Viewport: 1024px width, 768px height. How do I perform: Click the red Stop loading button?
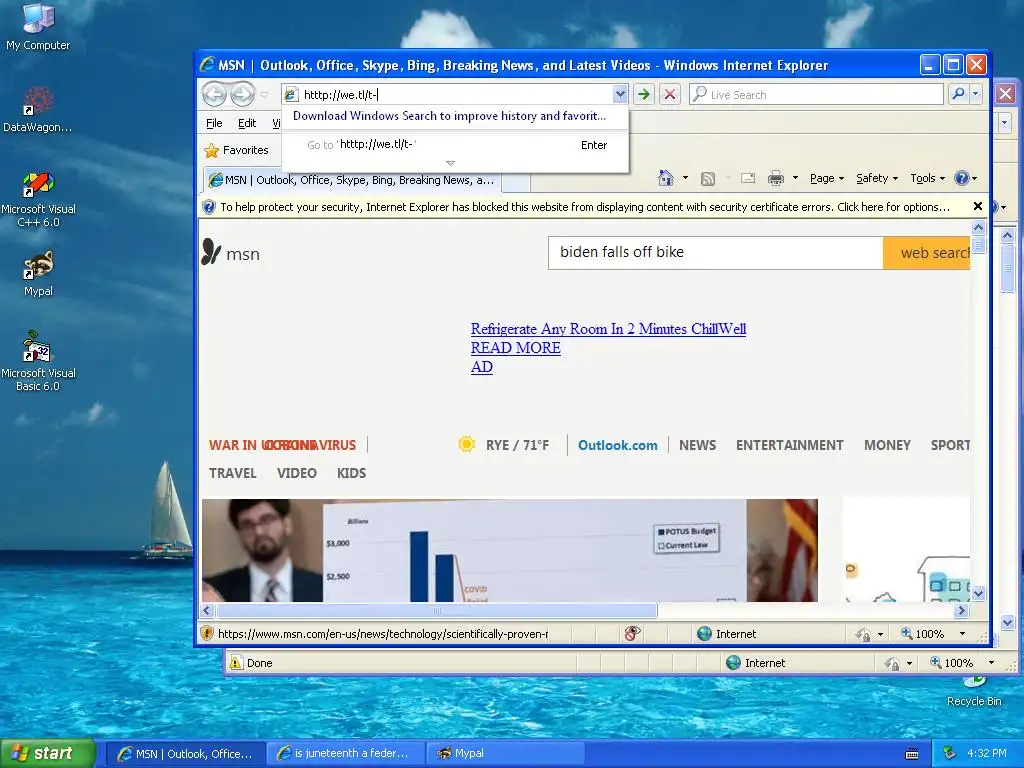tap(669, 95)
